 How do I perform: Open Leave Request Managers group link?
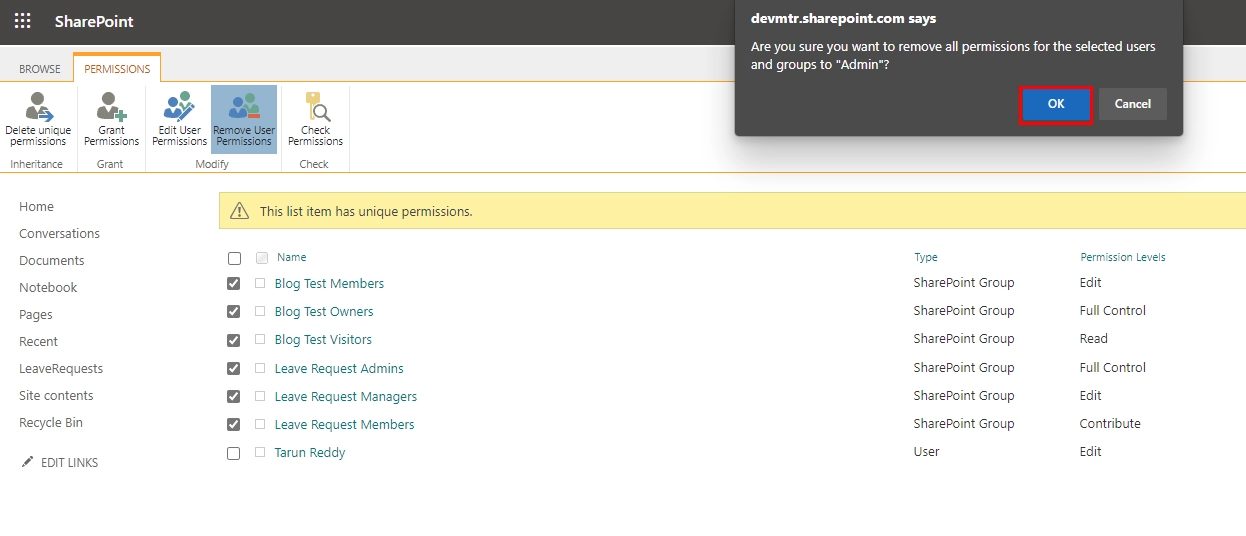click(346, 397)
